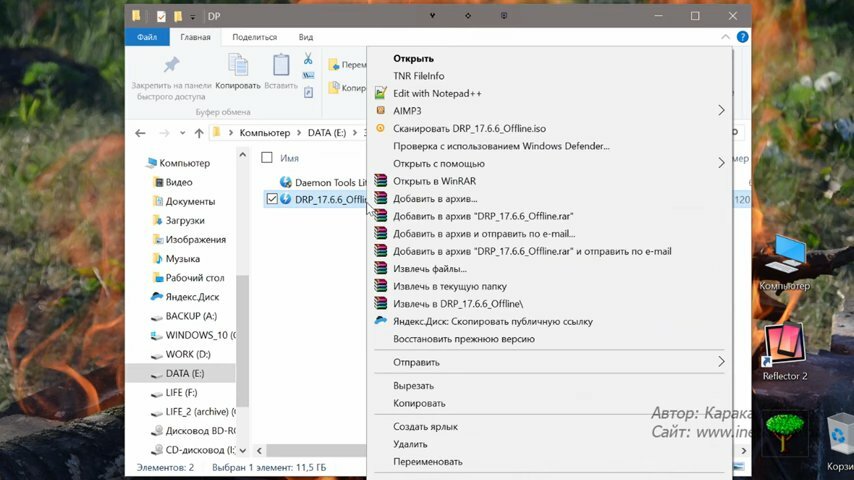Expand the Компьютер breadcrumb chevron
Screen dimensions: 854x480
point(299,132)
